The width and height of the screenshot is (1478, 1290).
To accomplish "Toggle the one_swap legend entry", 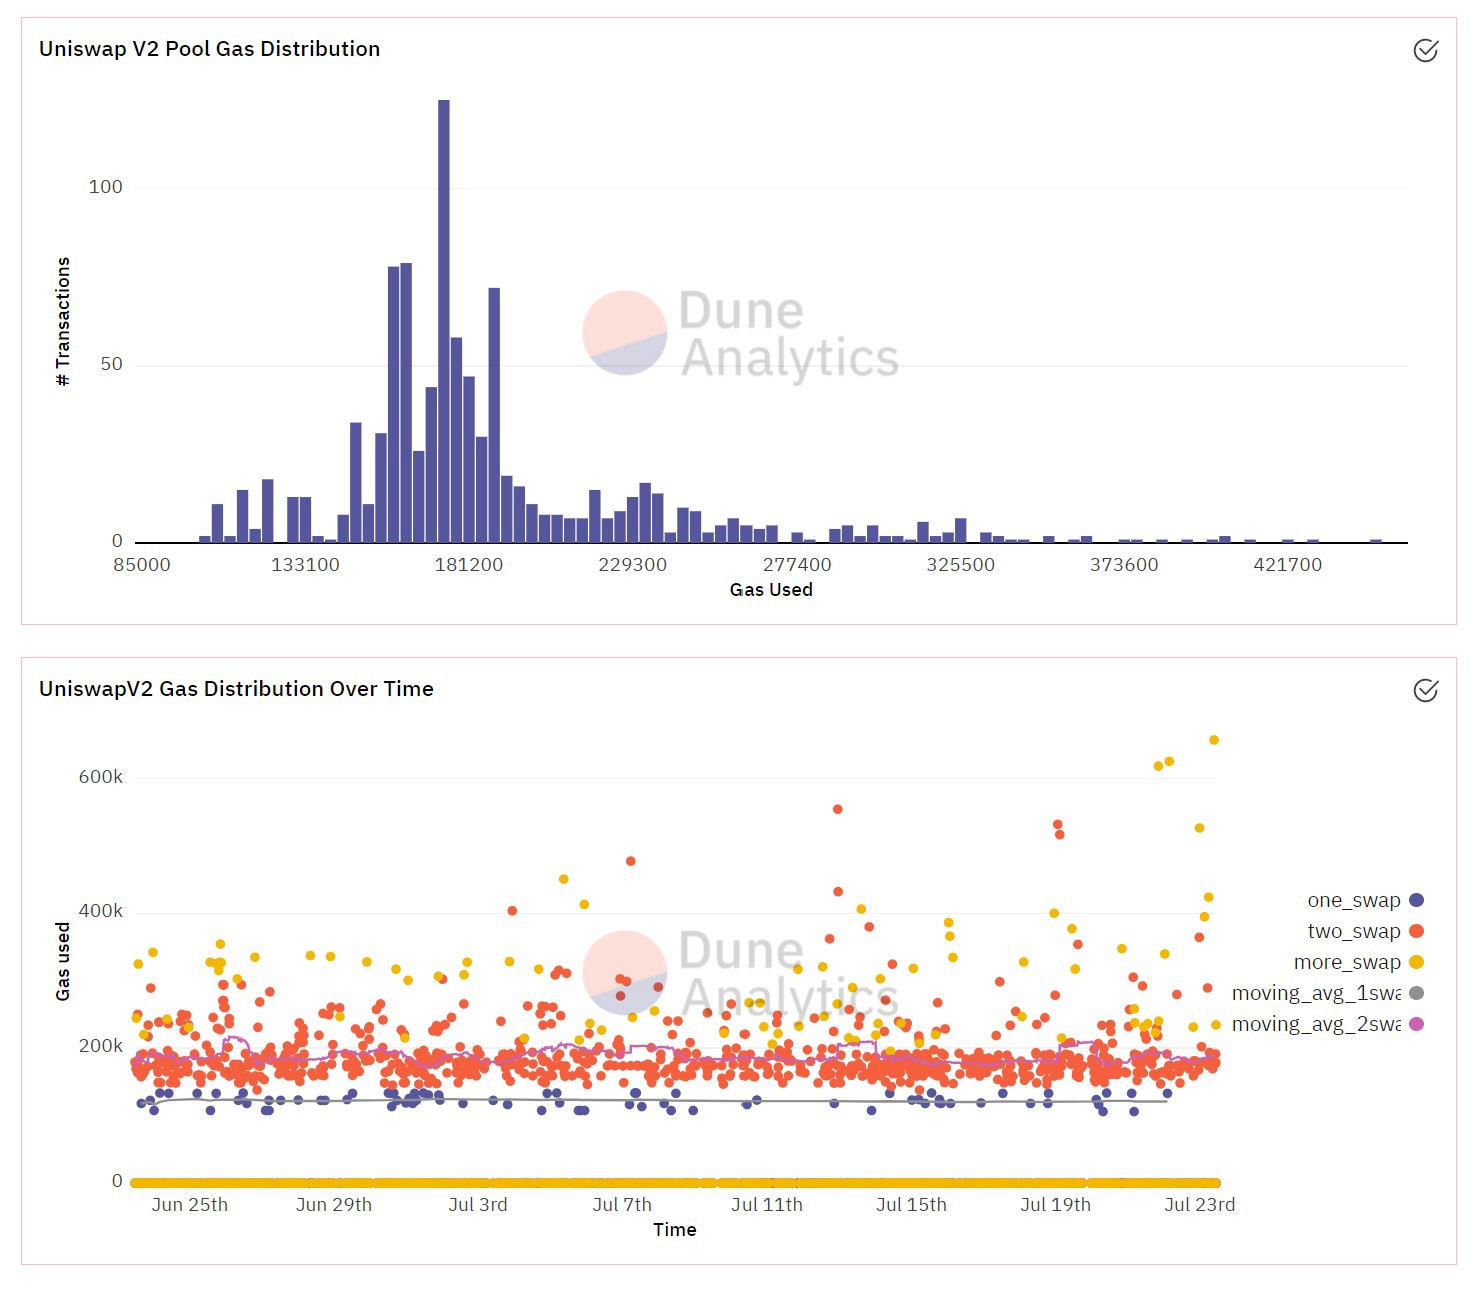I will click(1365, 900).
